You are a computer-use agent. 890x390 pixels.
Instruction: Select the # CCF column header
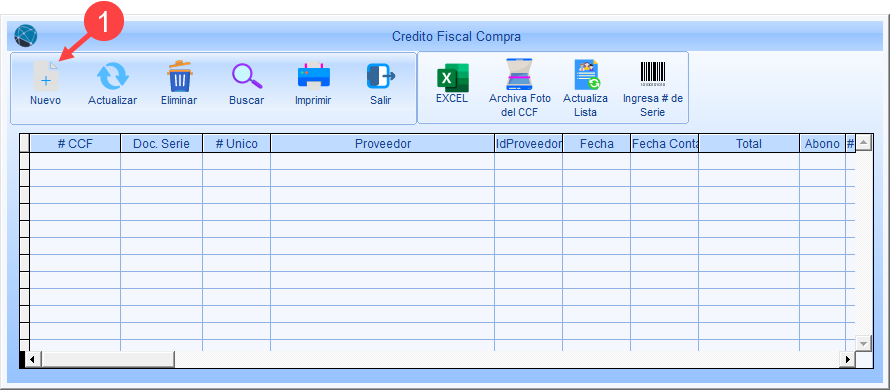point(75,144)
